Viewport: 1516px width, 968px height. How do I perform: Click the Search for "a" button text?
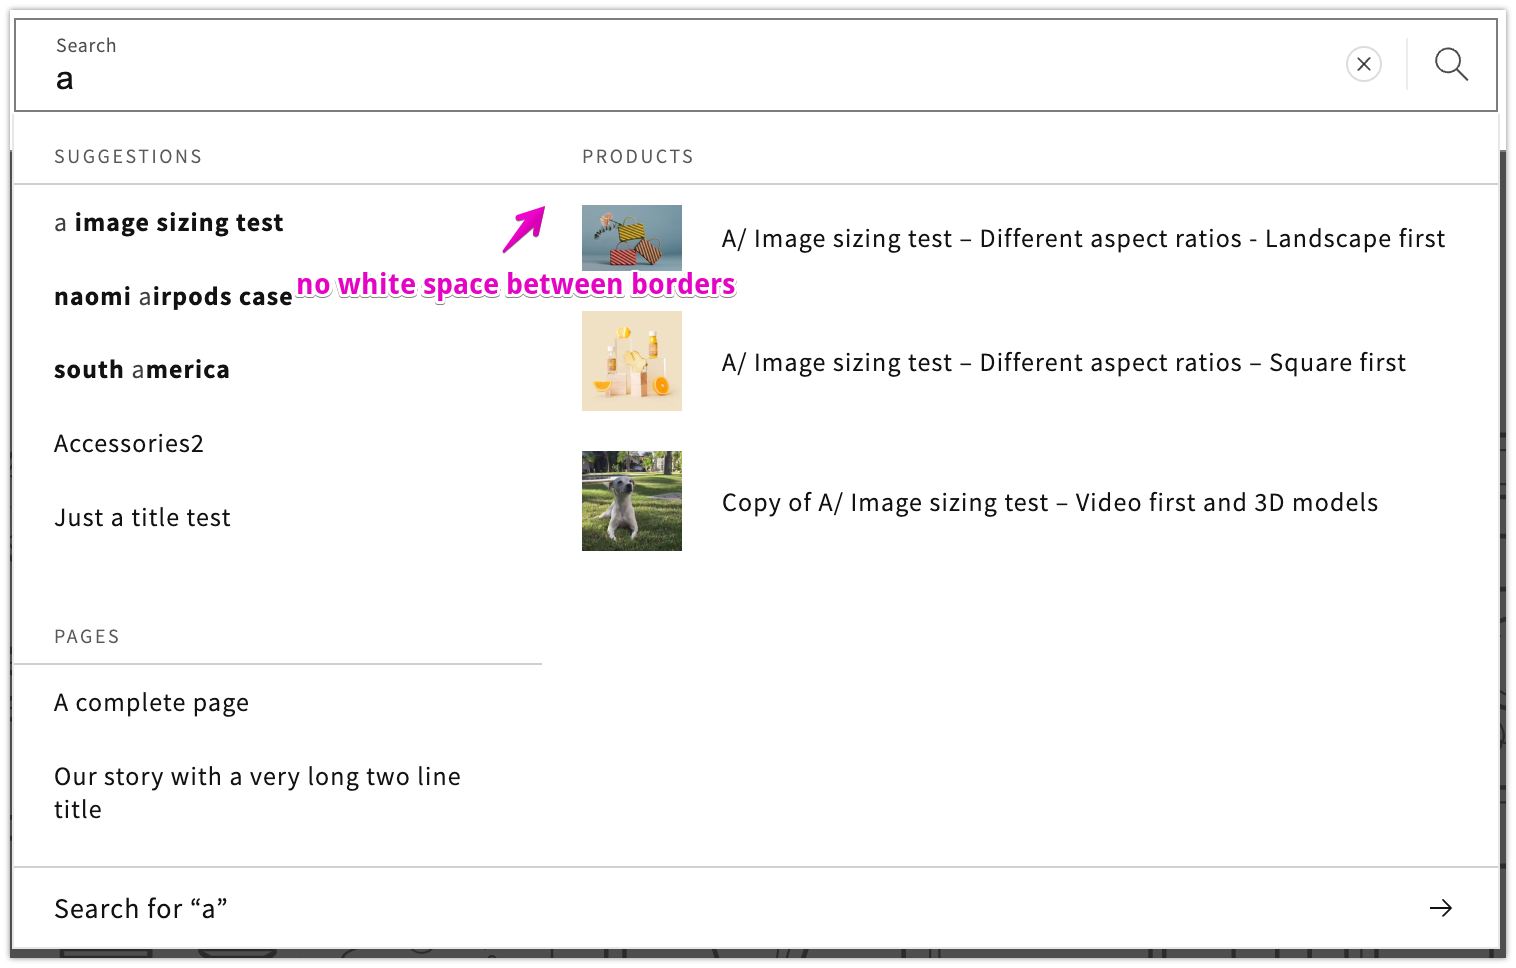coord(141,909)
